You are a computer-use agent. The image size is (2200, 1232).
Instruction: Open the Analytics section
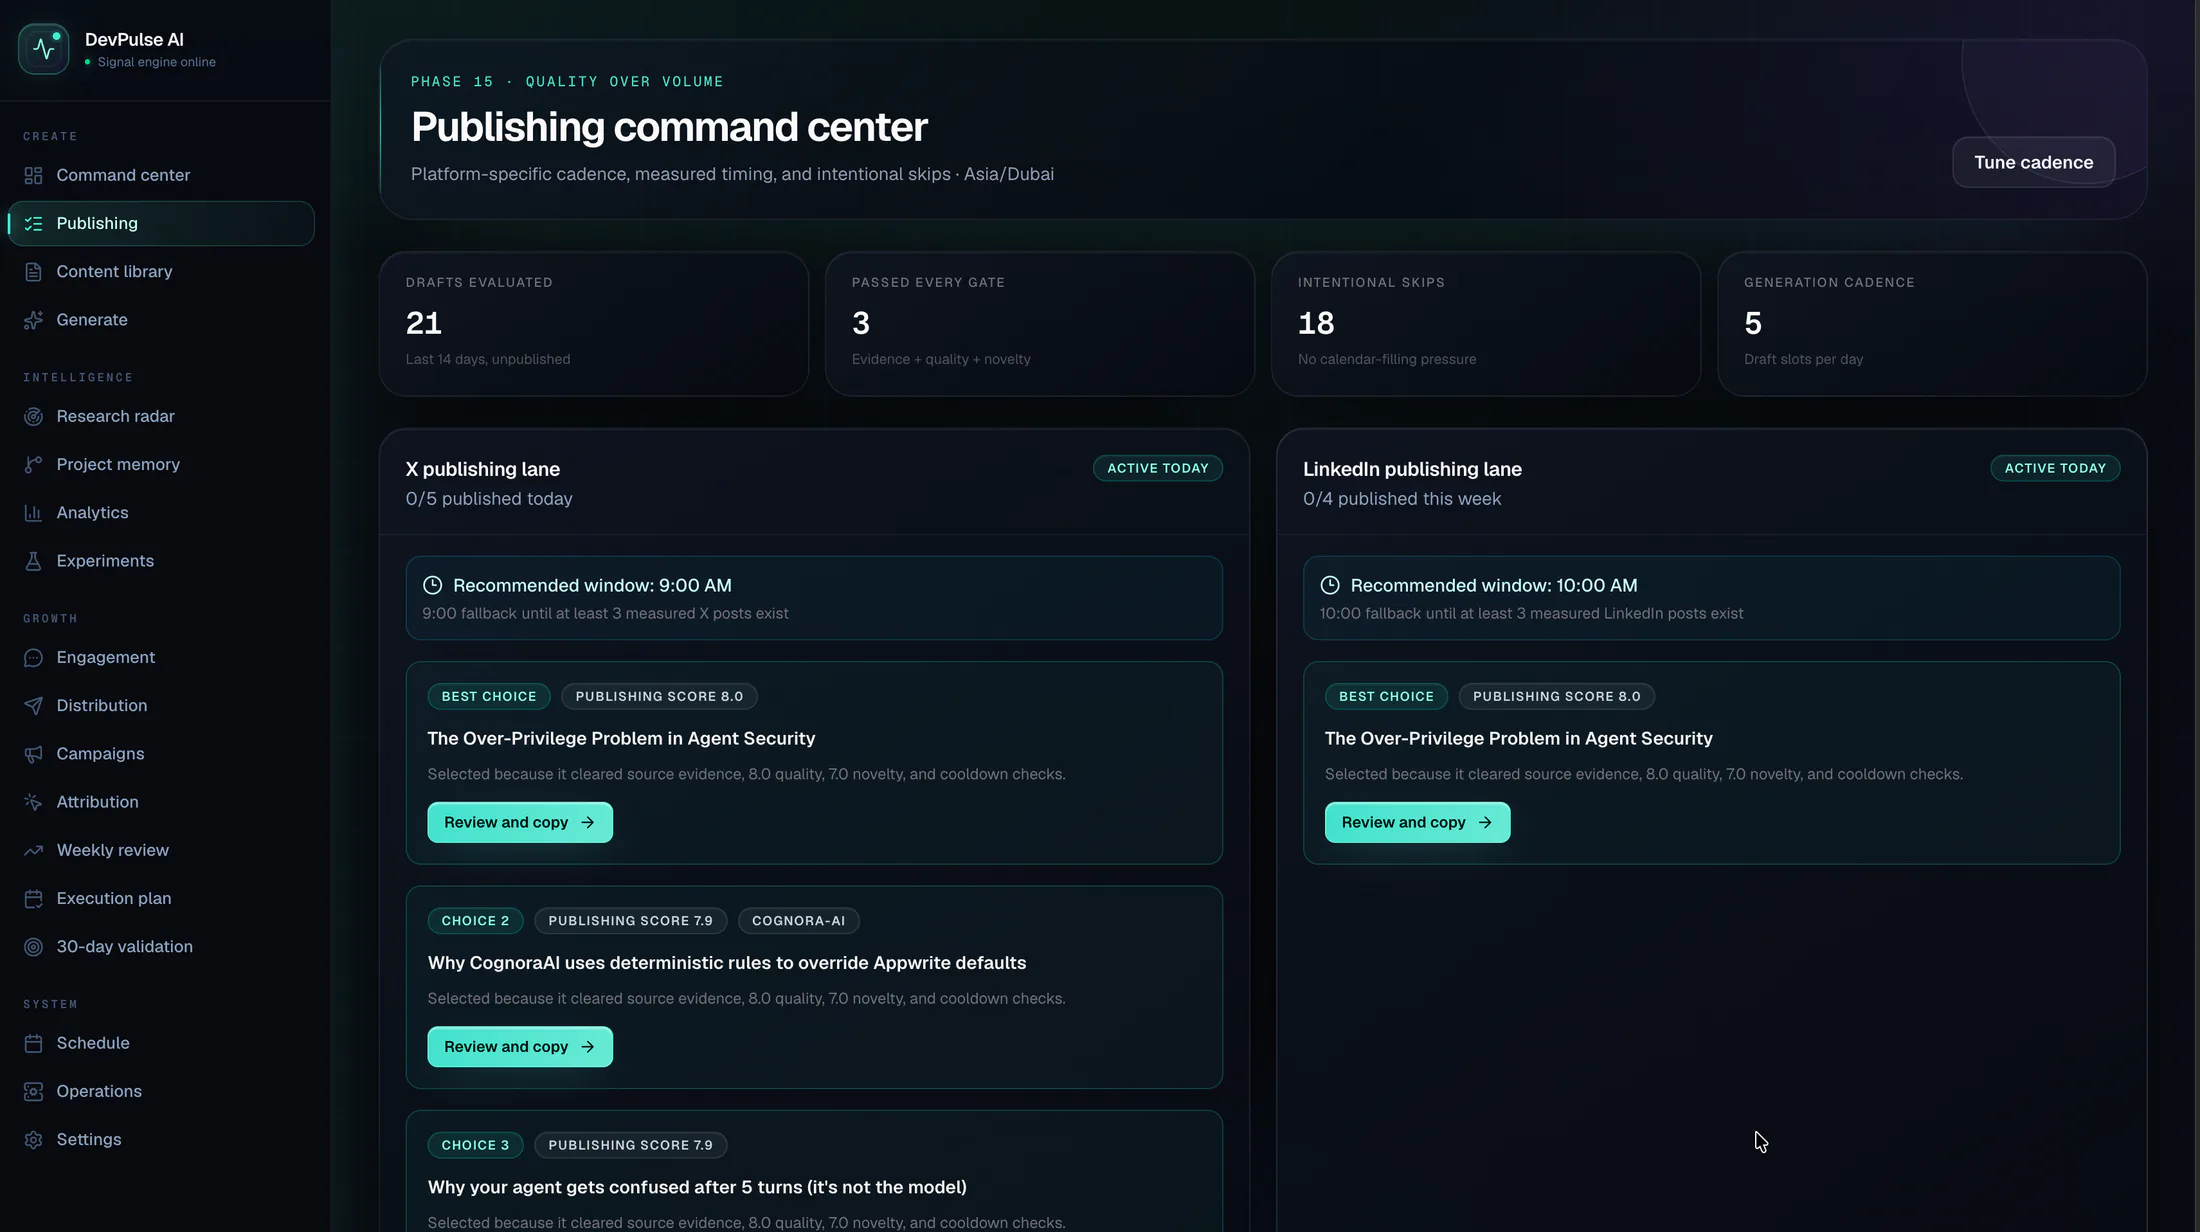[161, 513]
